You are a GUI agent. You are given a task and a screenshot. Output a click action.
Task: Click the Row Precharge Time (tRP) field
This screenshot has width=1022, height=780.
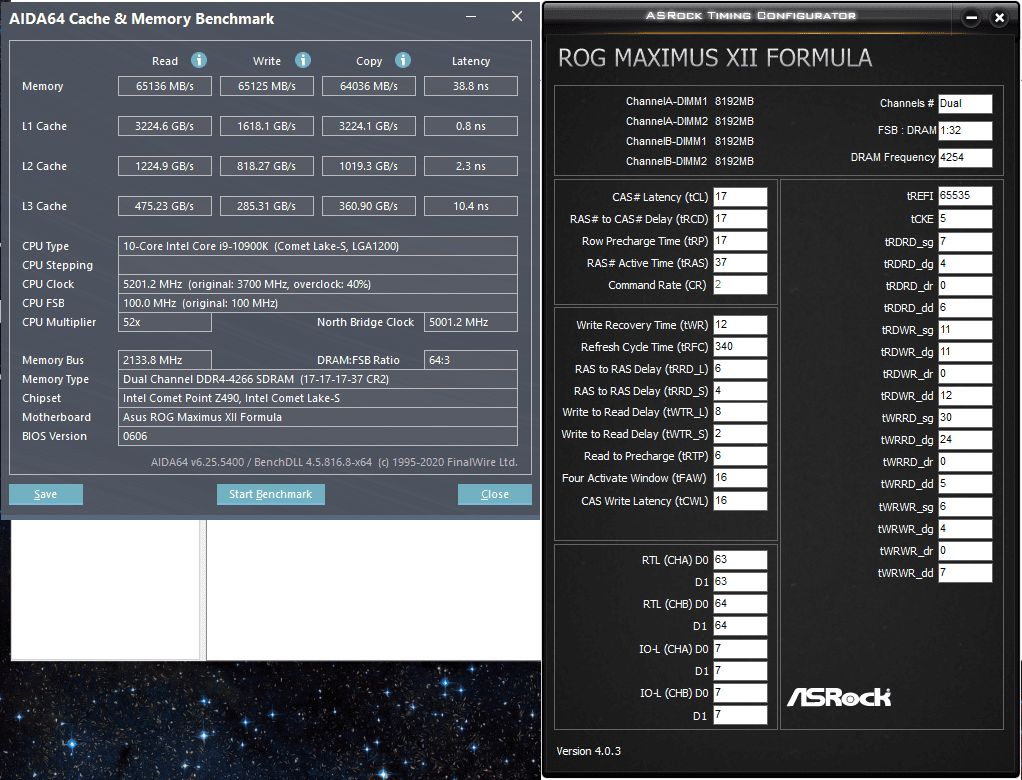point(740,241)
